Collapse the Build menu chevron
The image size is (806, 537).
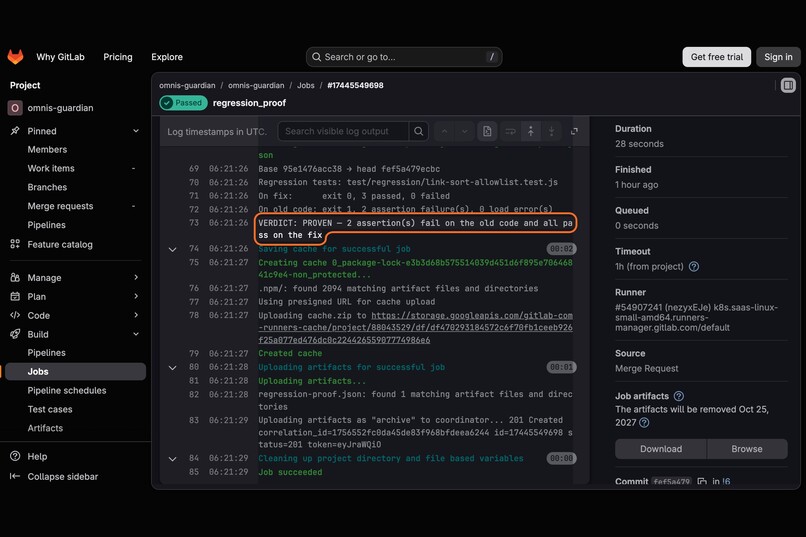click(x=136, y=334)
